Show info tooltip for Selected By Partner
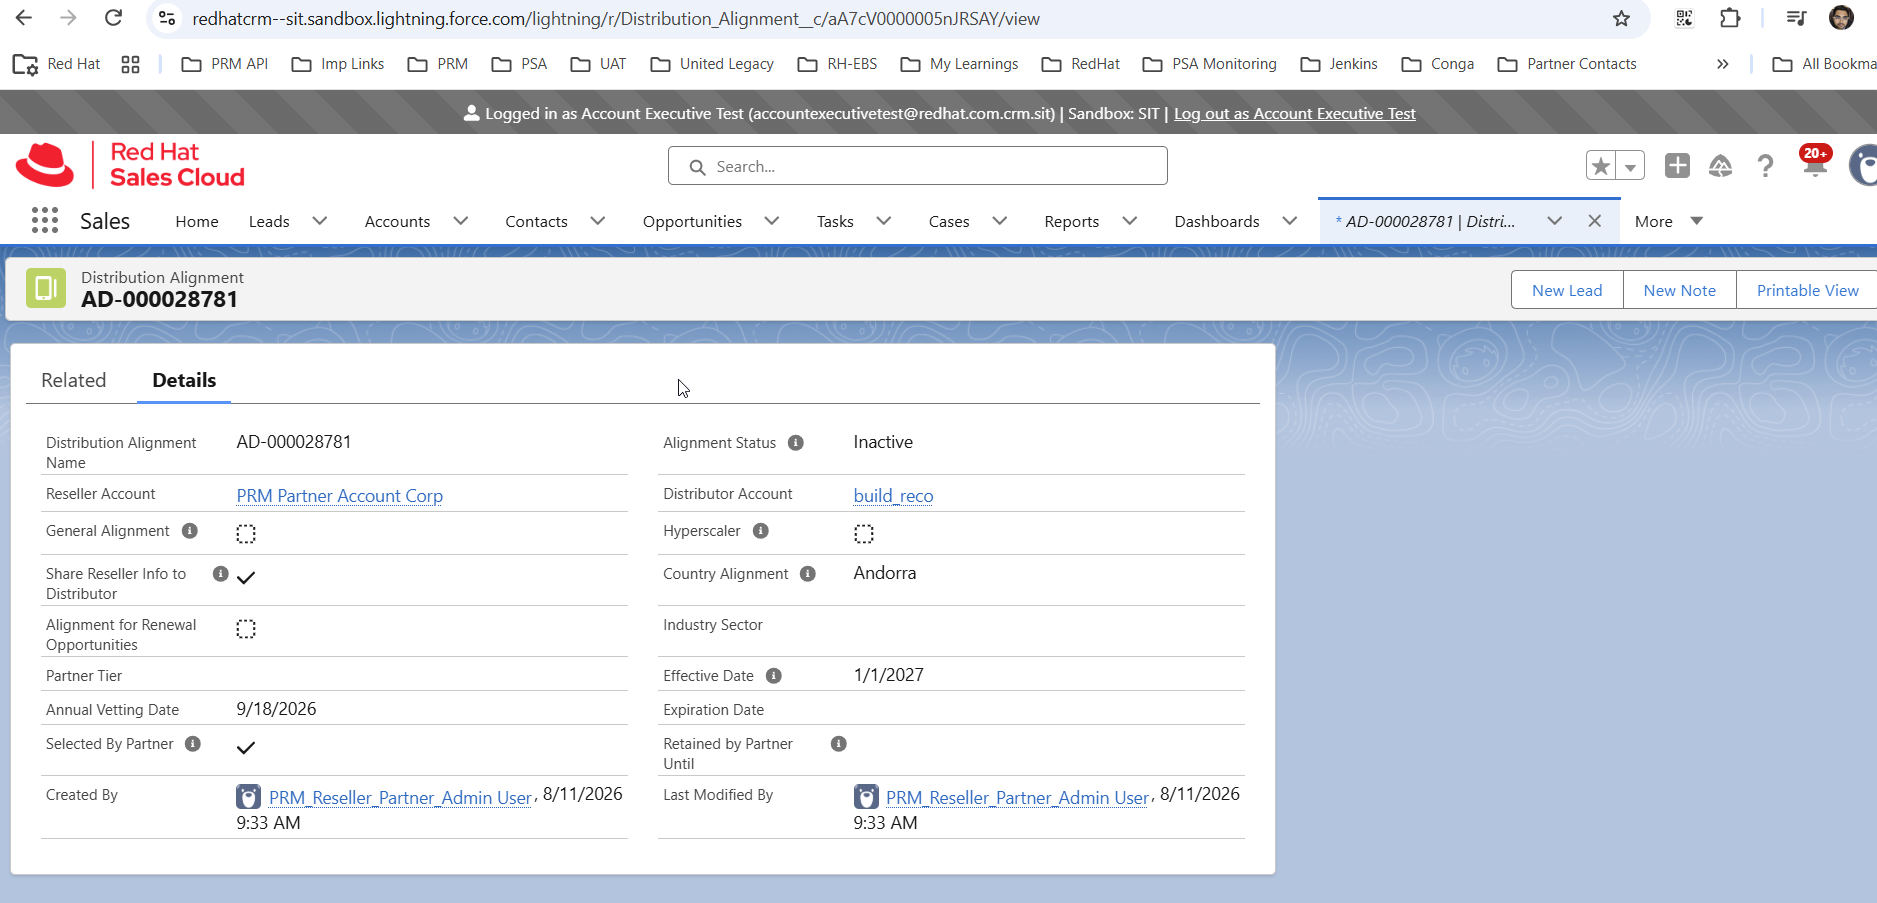The width and height of the screenshot is (1877, 903). 193,744
